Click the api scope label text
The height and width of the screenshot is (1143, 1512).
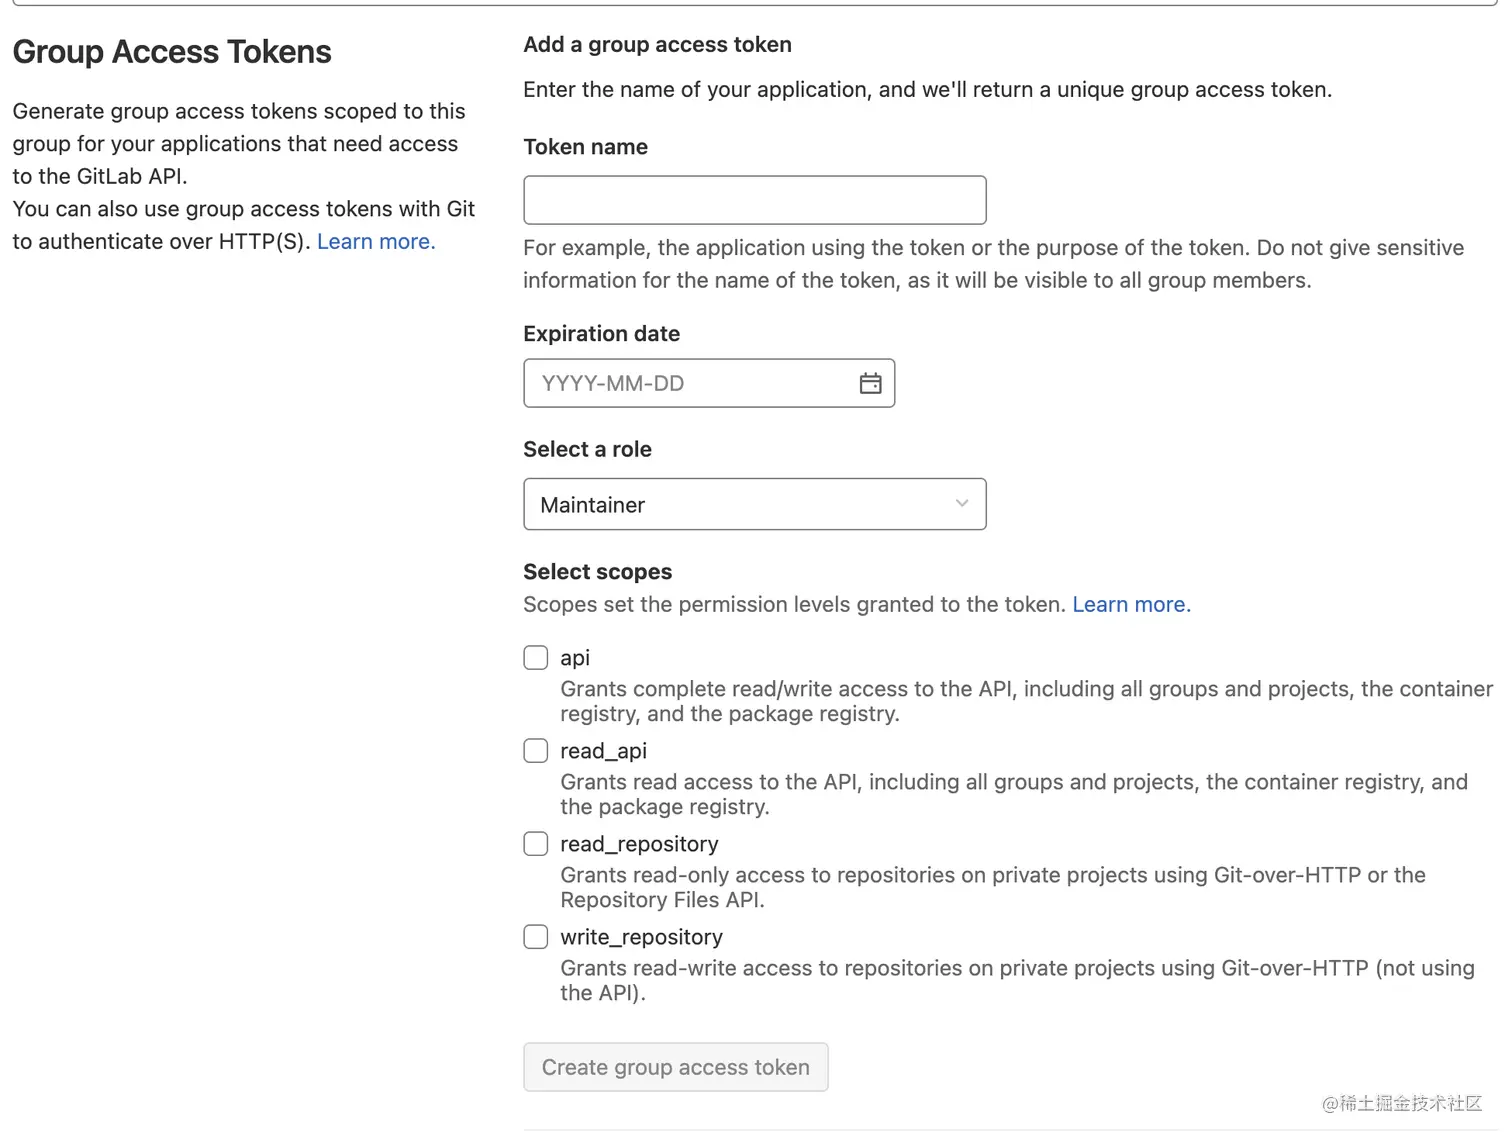tap(575, 658)
